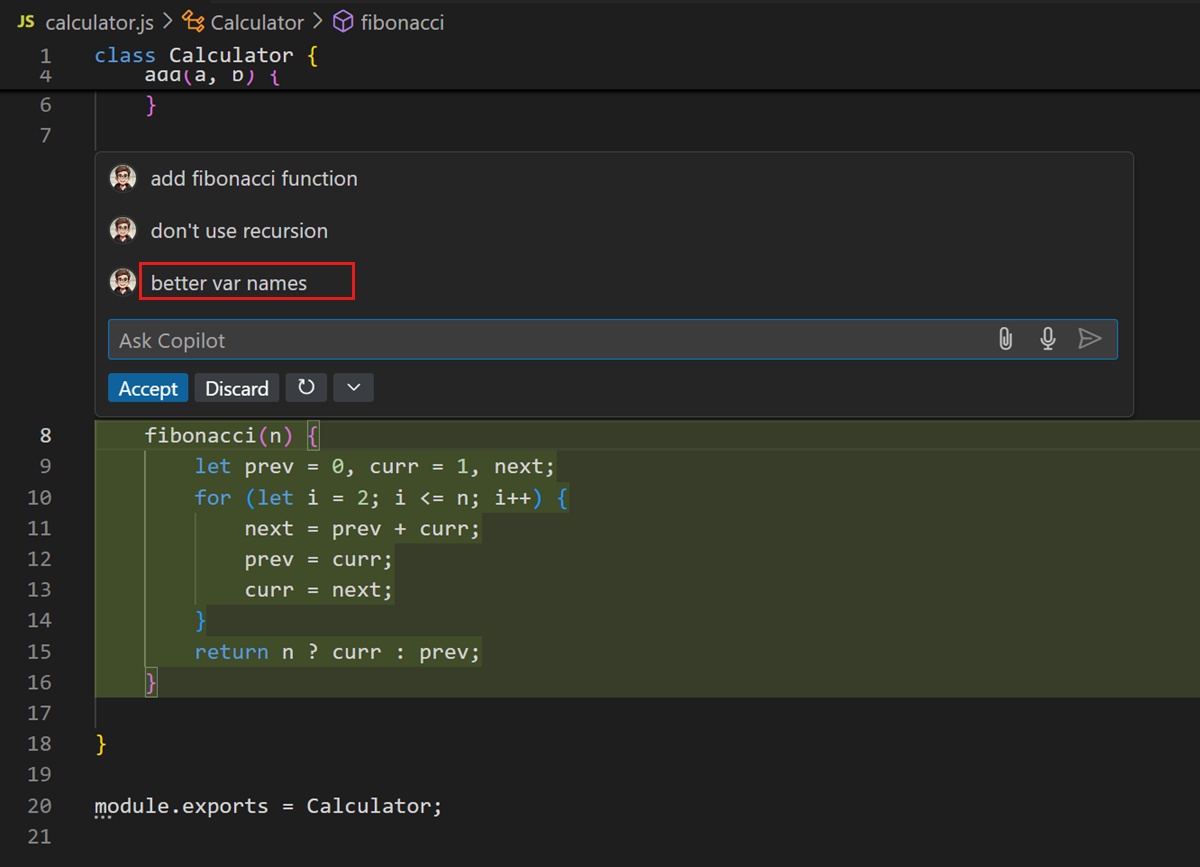Click the Ask Copilot input field
1200x867 pixels.
[400, 339]
